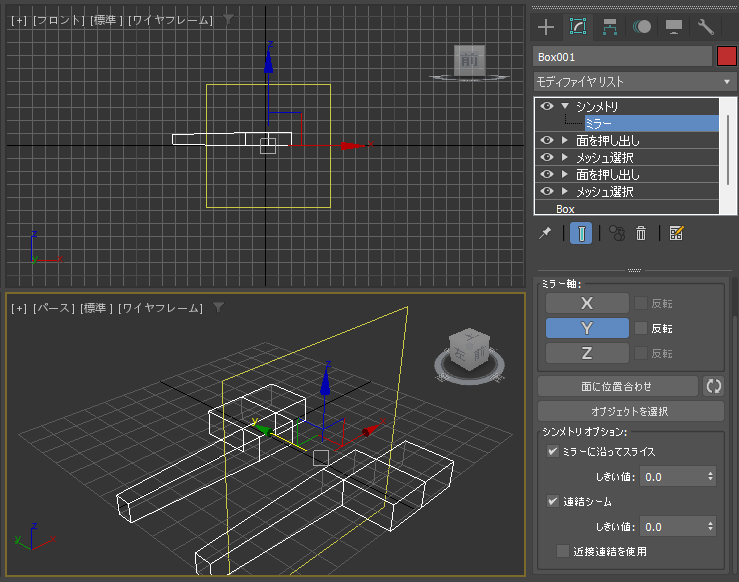Screen dimensions: 739x582
Task: Set mirror axis to Z
Action: 587,353
